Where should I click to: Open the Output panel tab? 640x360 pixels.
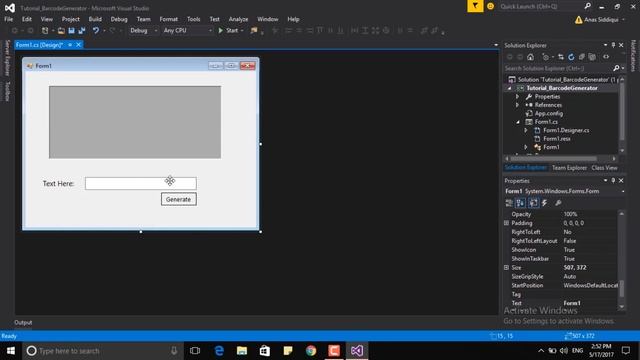click(x=23, y=322)
